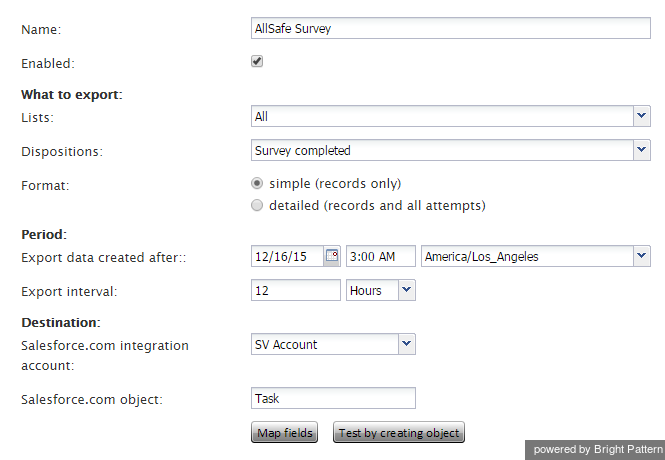Uncheck the Enabled checkbox
This screenshot has height=460, width=665.
point(257,61)
